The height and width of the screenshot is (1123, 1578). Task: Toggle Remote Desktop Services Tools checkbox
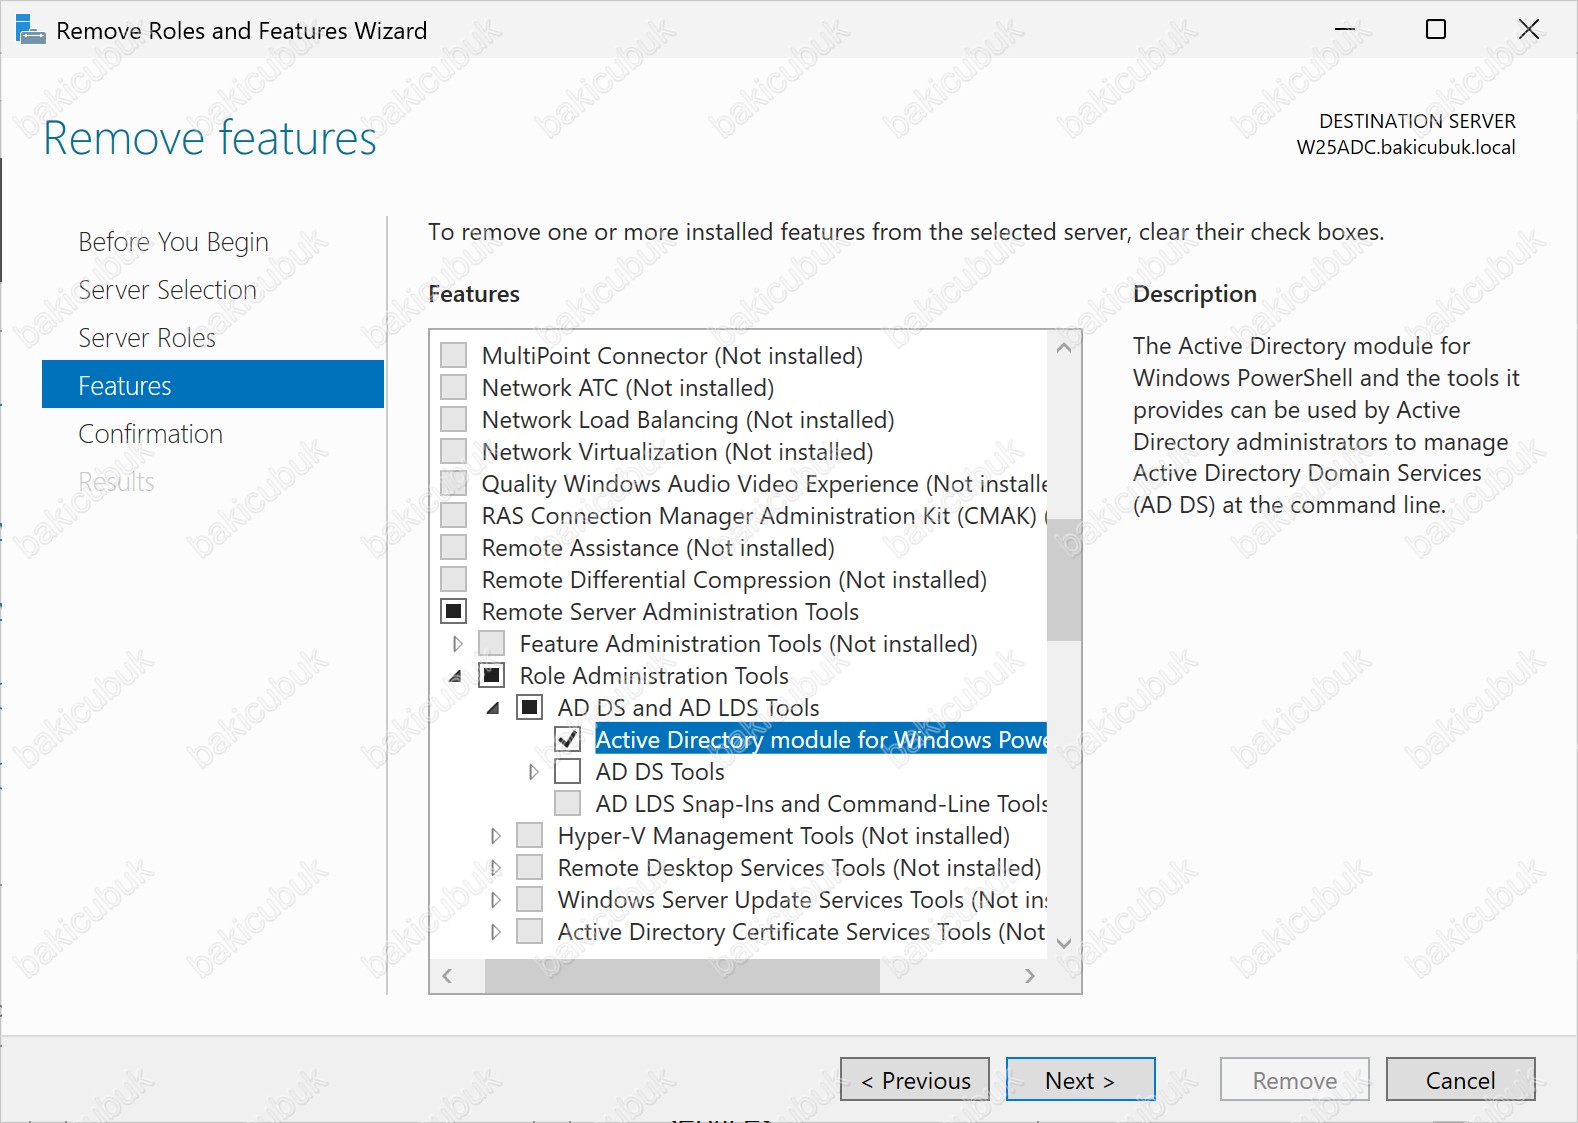tap(530, 868)
